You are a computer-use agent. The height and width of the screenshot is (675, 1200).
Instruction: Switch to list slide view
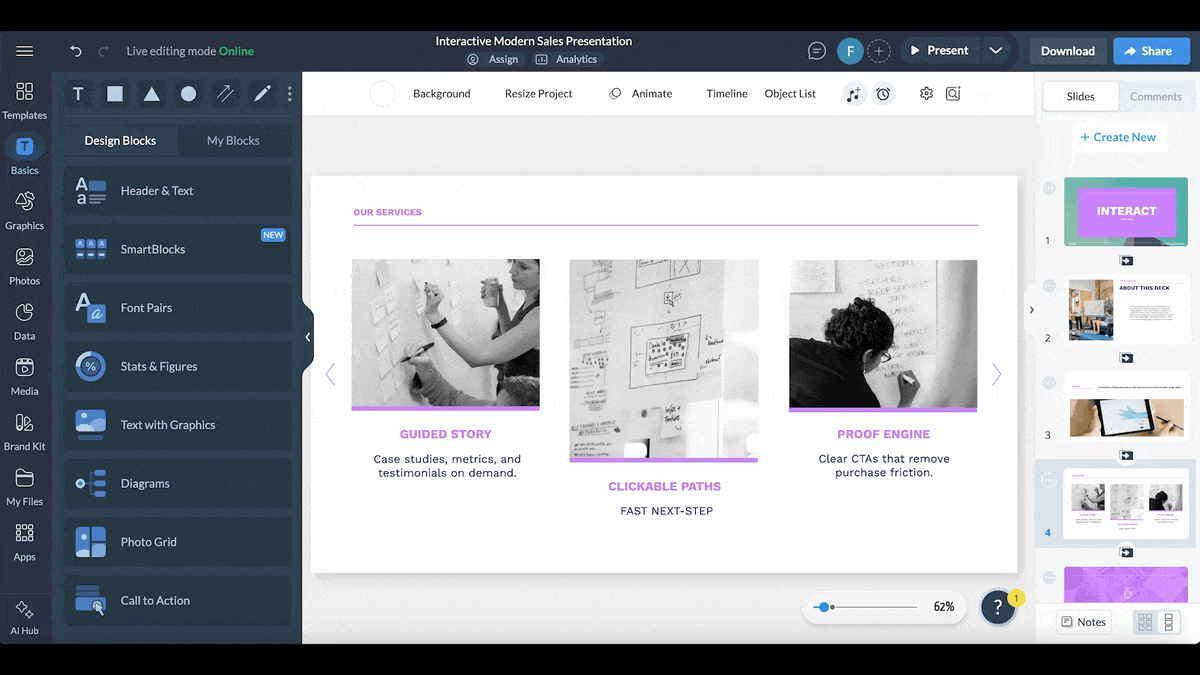(x=1168, y=622)
